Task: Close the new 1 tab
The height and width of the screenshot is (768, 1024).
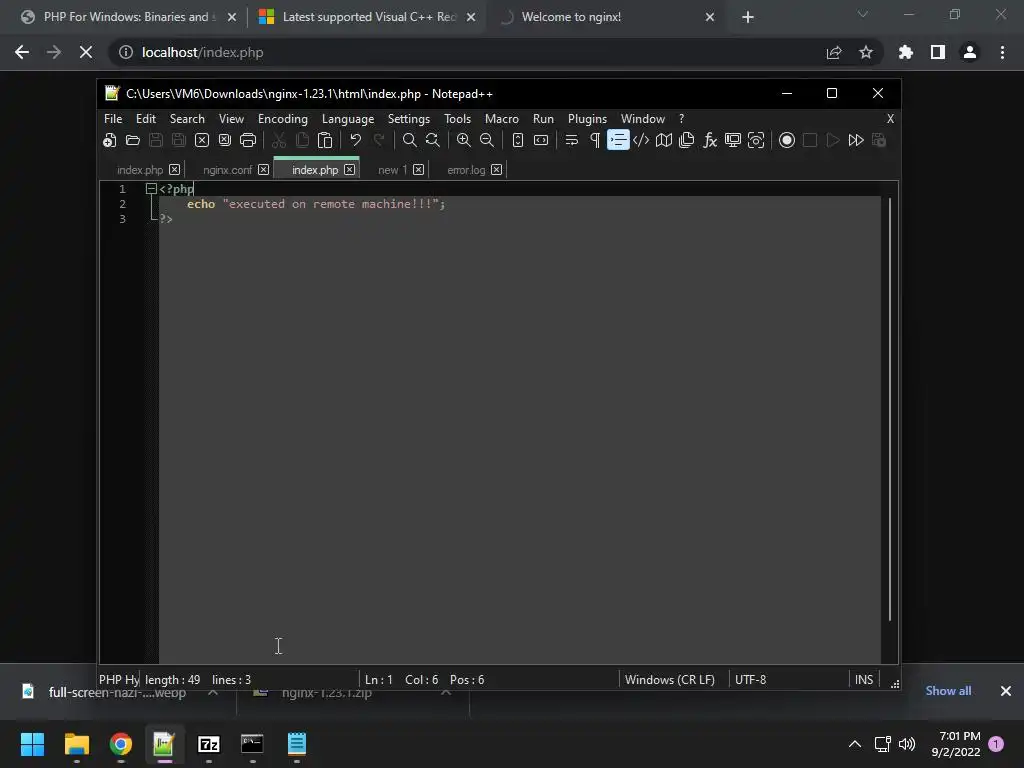Action: pyautogui.click(x=419, y=170)
